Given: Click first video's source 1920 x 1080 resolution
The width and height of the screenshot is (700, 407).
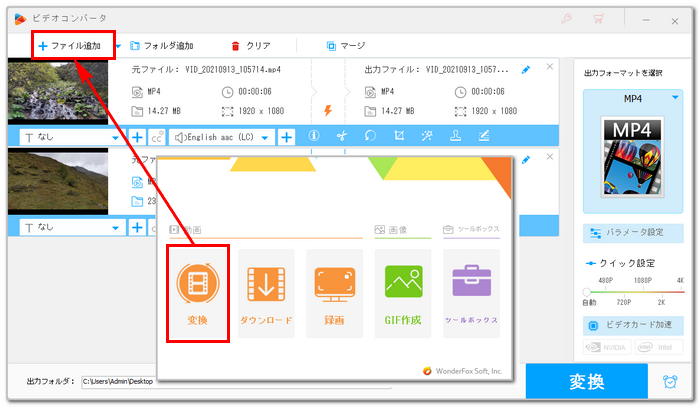Looking at the screenshot, I should tap(261, 111).
